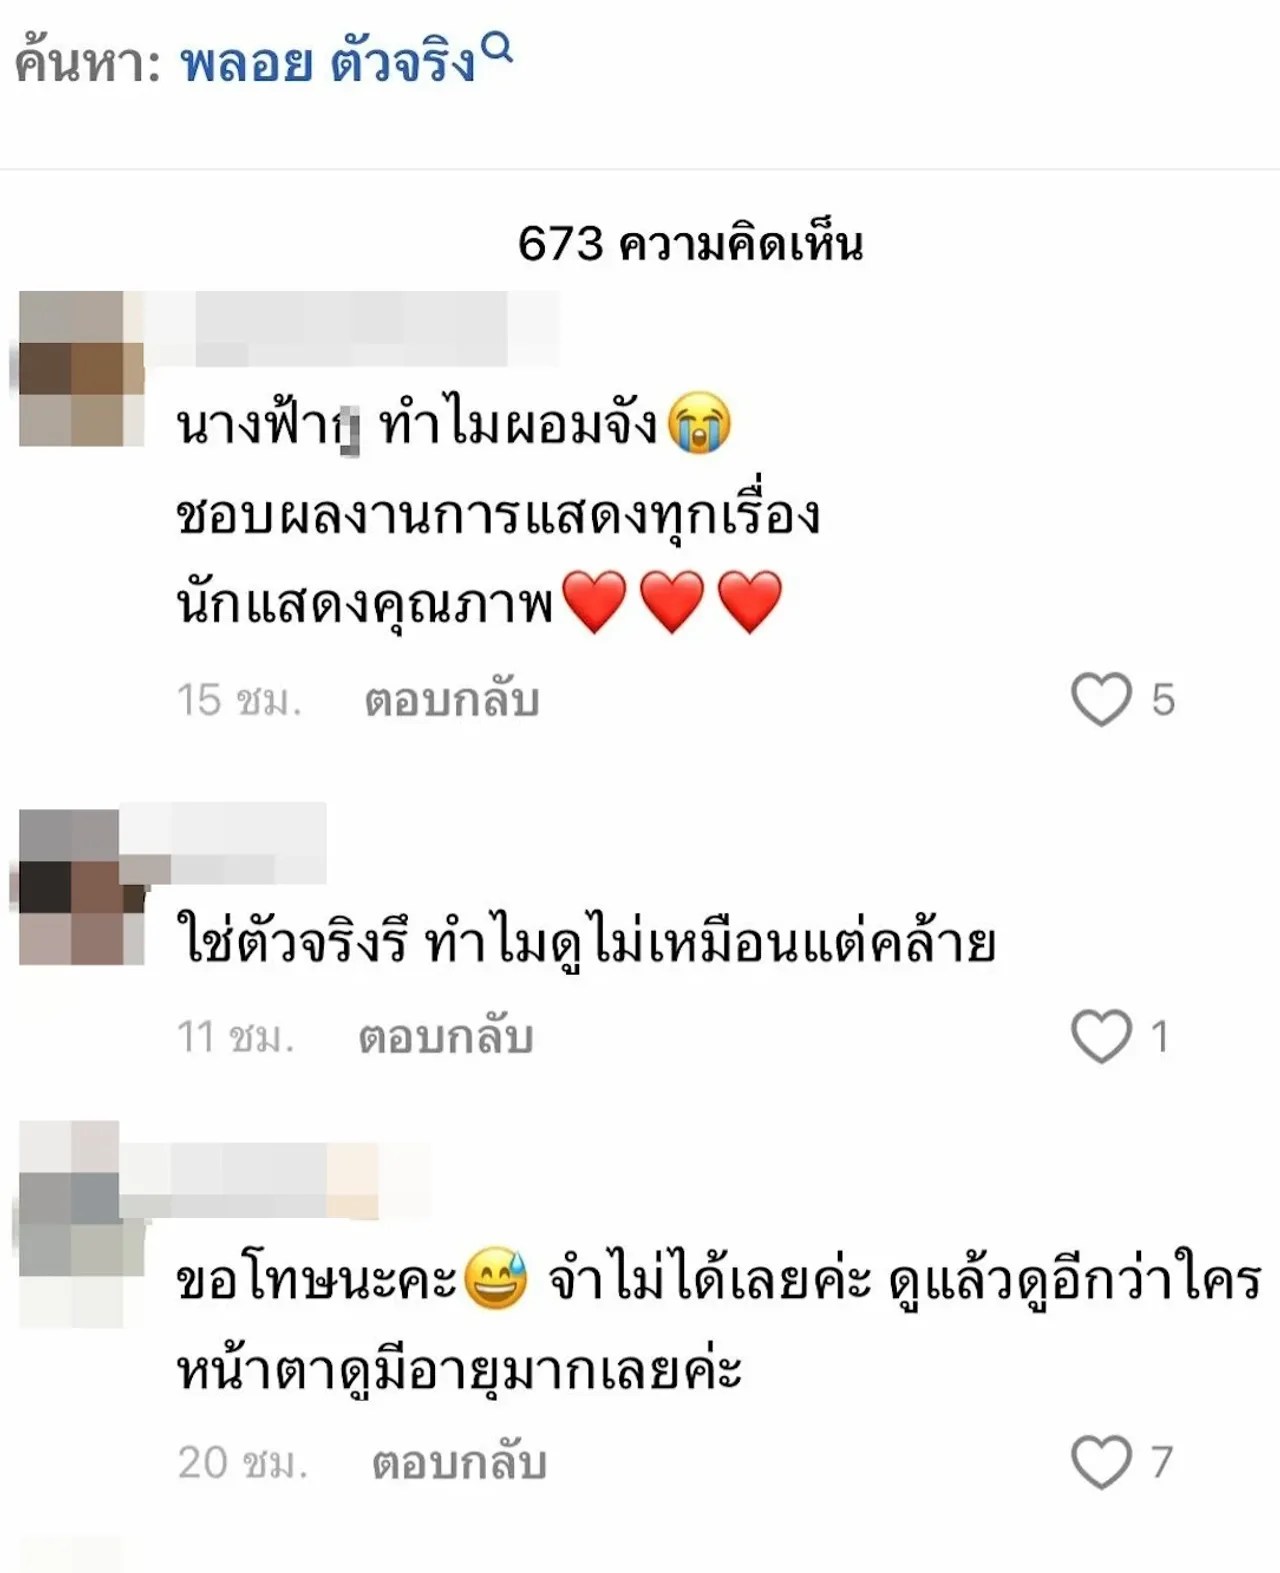Viewport: 1280px width, 1573px height.
Task: Select the 673 ความคิดเห็น header
Action: (690, 243)
